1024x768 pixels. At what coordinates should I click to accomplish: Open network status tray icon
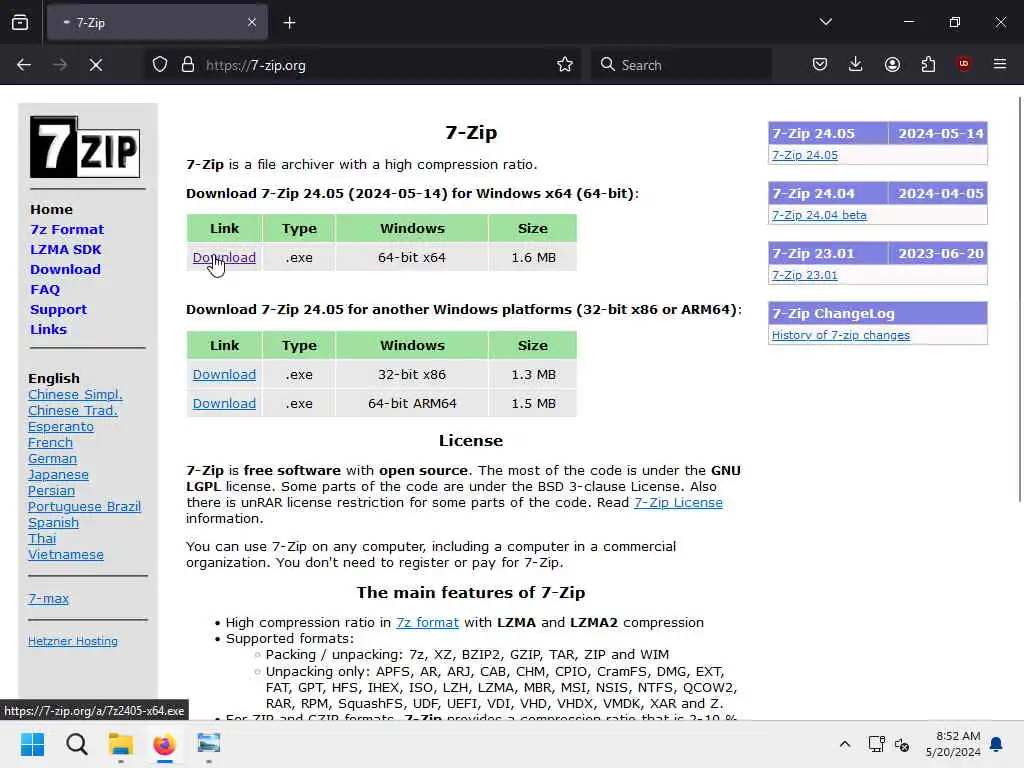click(876, 744)
